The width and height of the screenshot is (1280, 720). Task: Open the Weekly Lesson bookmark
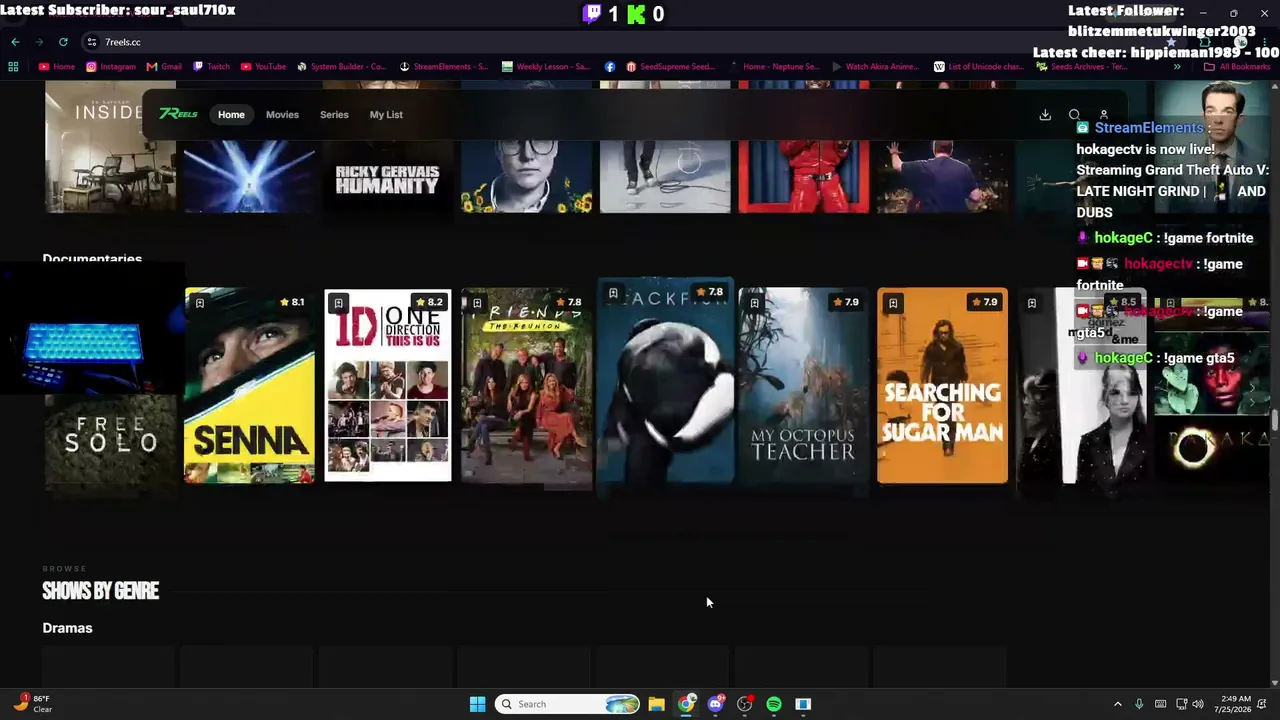[546, 67]
